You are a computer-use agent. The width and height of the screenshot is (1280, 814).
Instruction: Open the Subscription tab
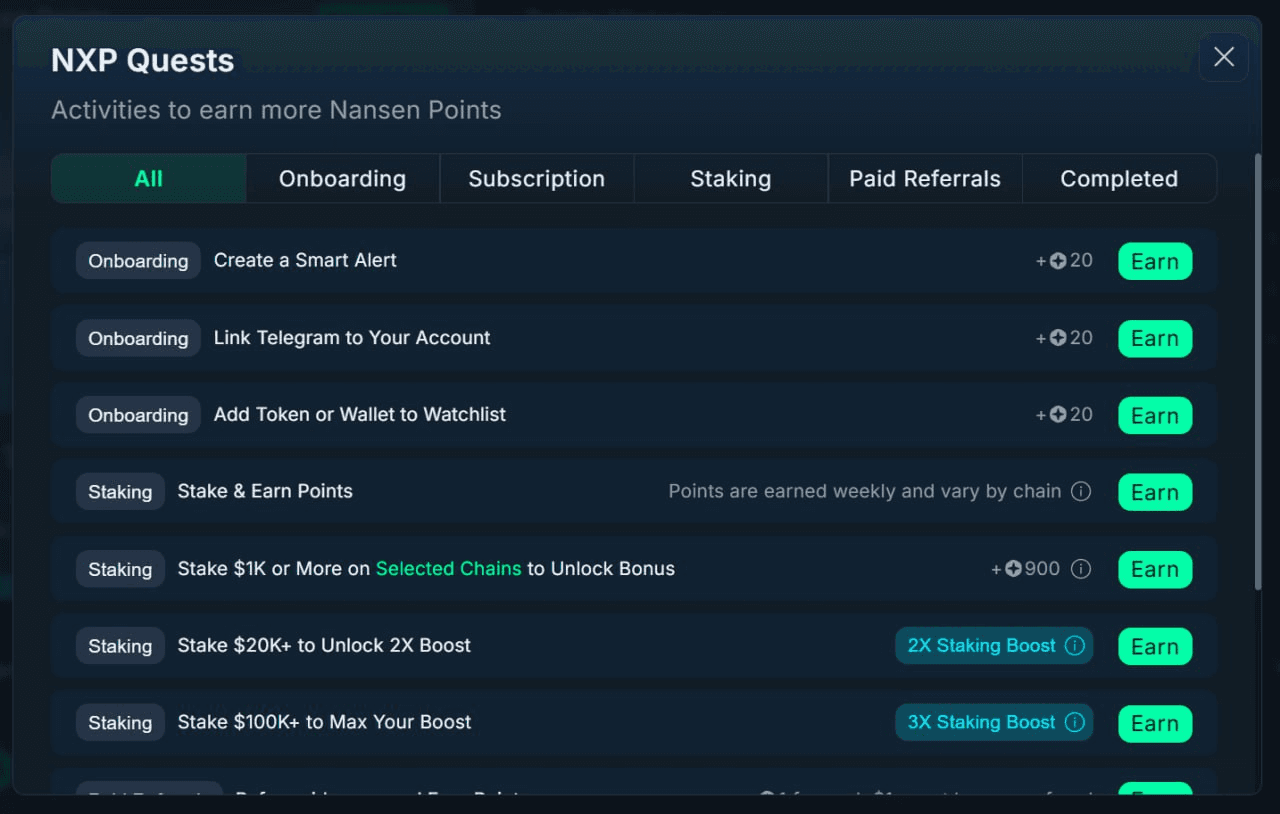click(x=537, y=179)
